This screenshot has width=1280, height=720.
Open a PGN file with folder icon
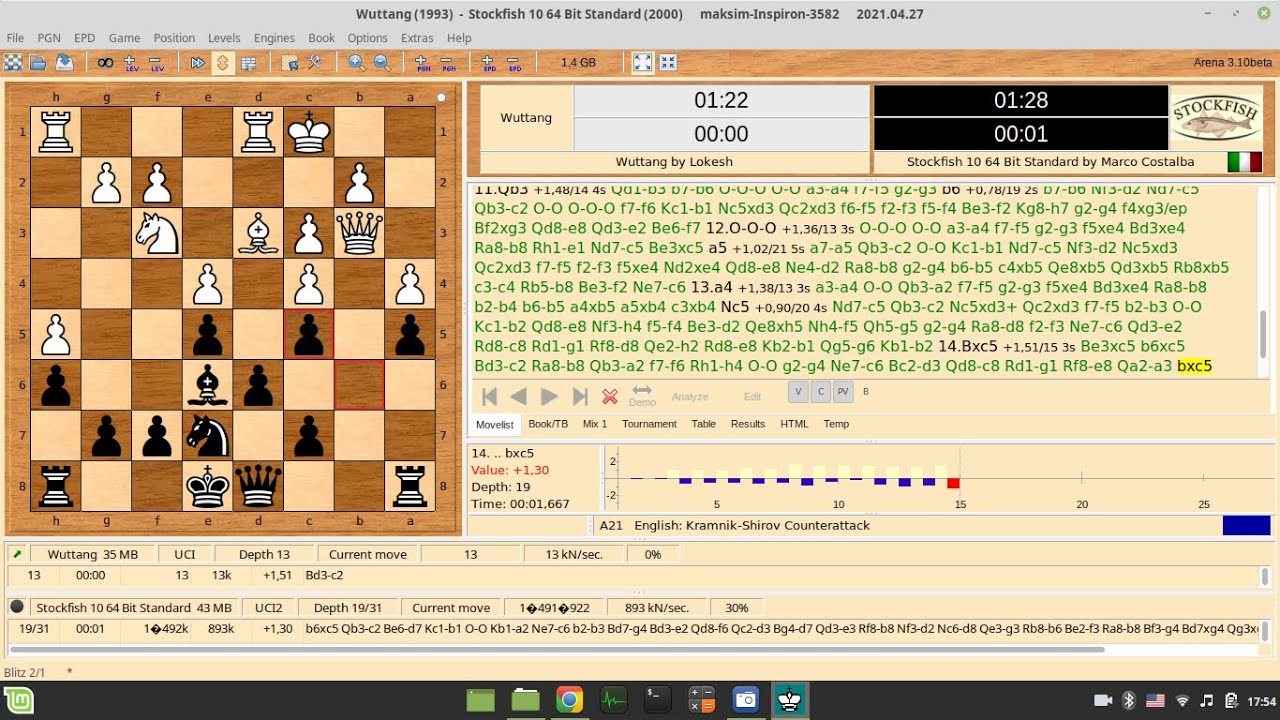tap(38, 62)
